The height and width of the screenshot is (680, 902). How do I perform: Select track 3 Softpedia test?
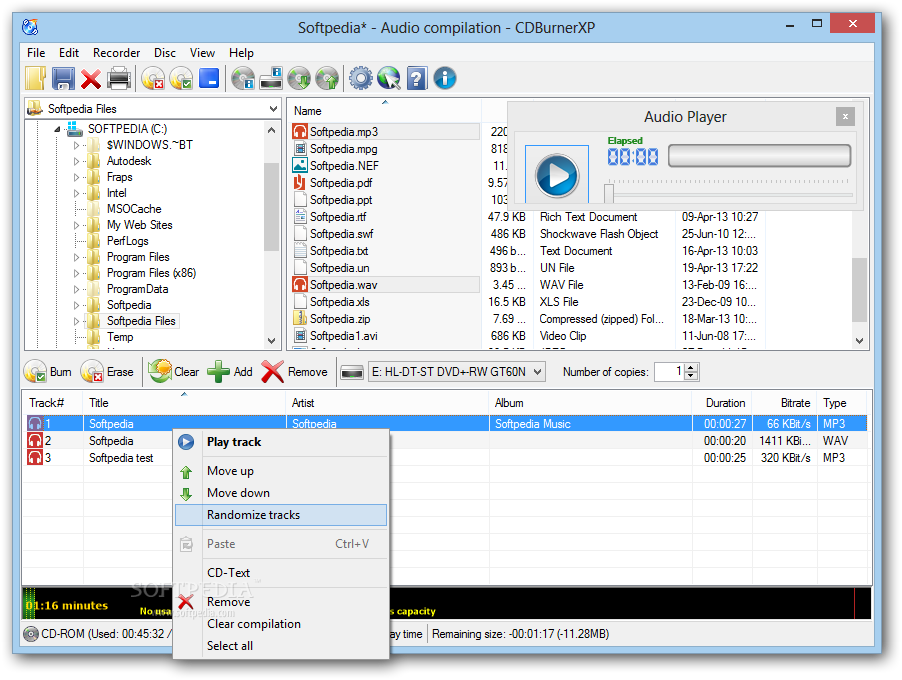[444, 458]
